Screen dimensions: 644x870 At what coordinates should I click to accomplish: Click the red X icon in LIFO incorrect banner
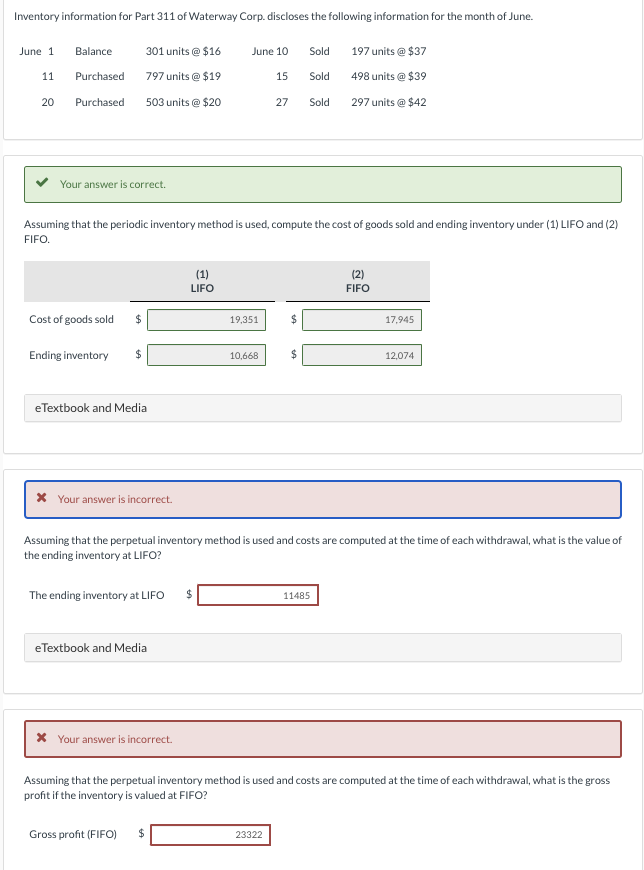(x=39, y=499)
